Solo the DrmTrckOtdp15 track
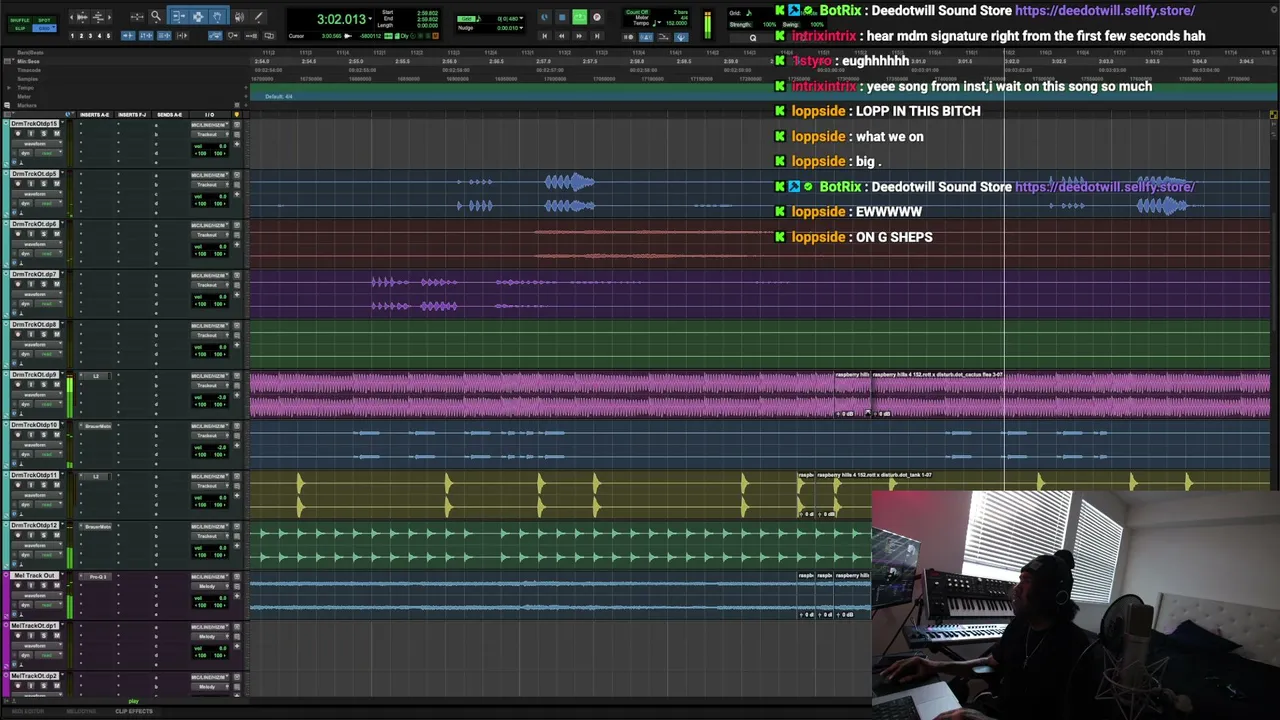Screen dimensions: 1280x720 tap(44, 133)
